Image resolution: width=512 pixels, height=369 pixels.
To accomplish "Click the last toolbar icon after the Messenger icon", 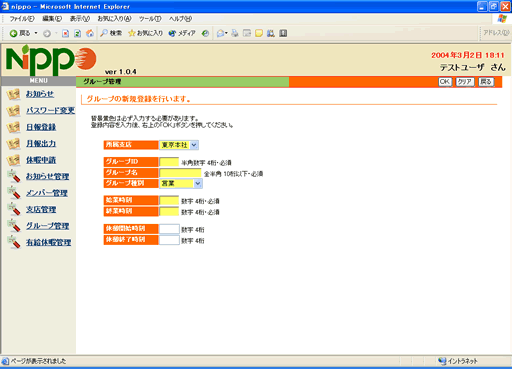I will pos(283,33).
